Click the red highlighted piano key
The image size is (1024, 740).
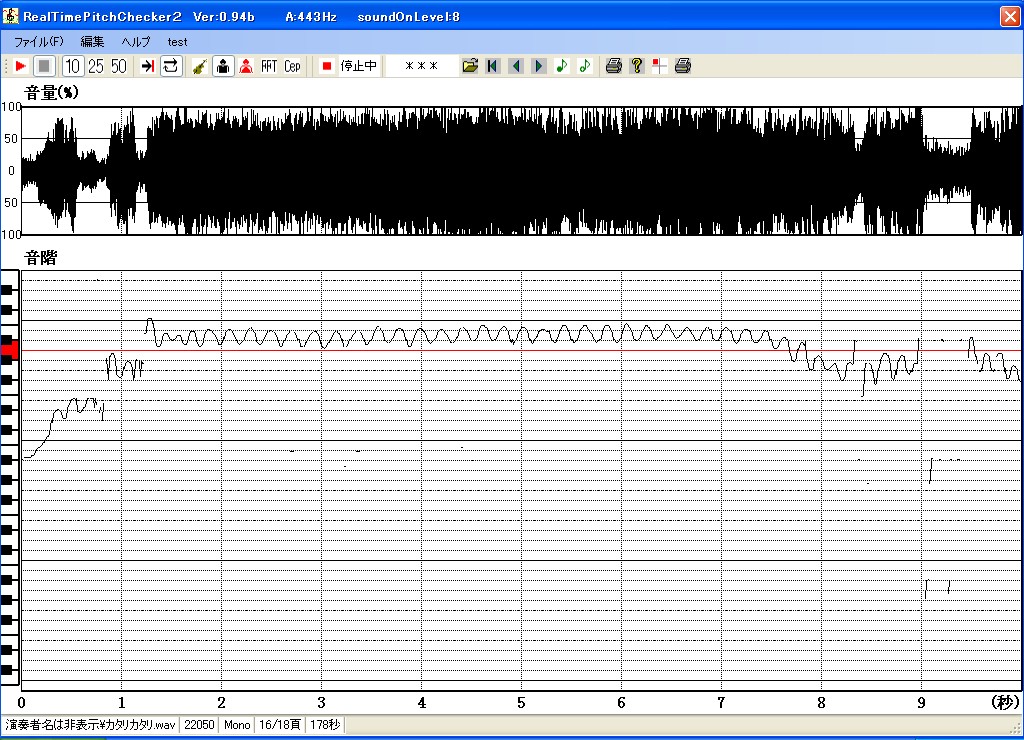9,351
